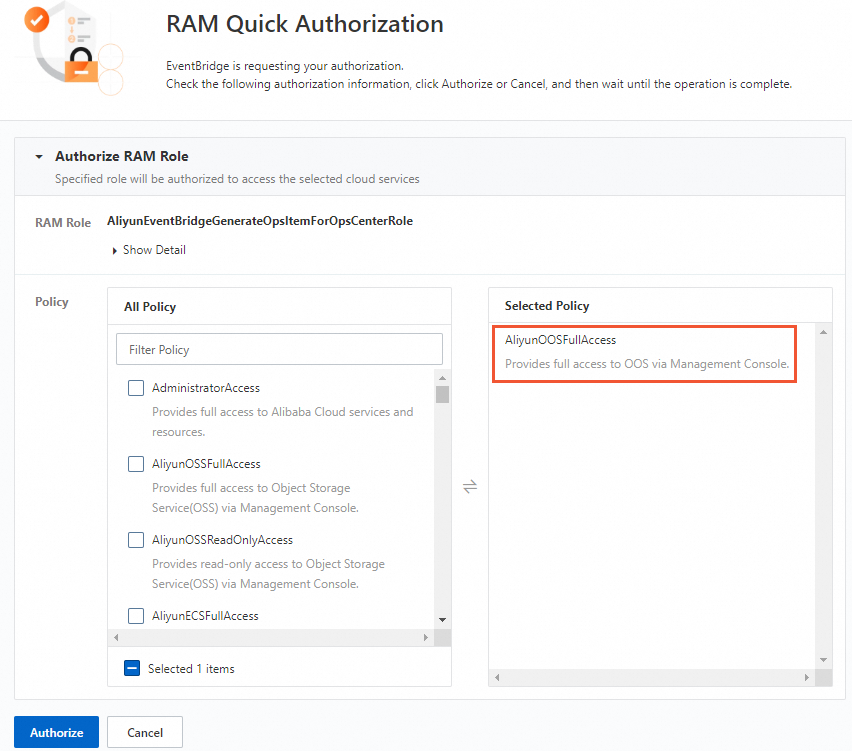The image size is (852, 751).
Task: Click the RAM Quick Authorization heading
Action: pyautogui.click(x=305, y=24)
